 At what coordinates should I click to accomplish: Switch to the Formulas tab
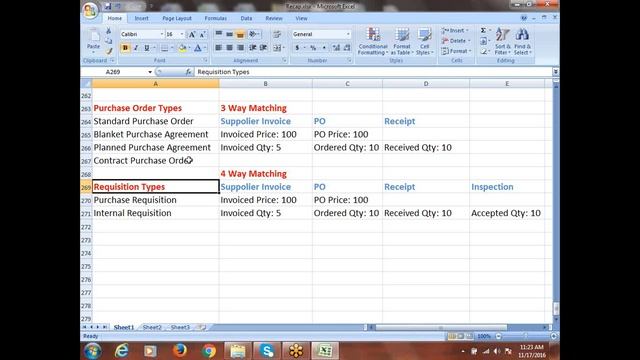(216, 18)
